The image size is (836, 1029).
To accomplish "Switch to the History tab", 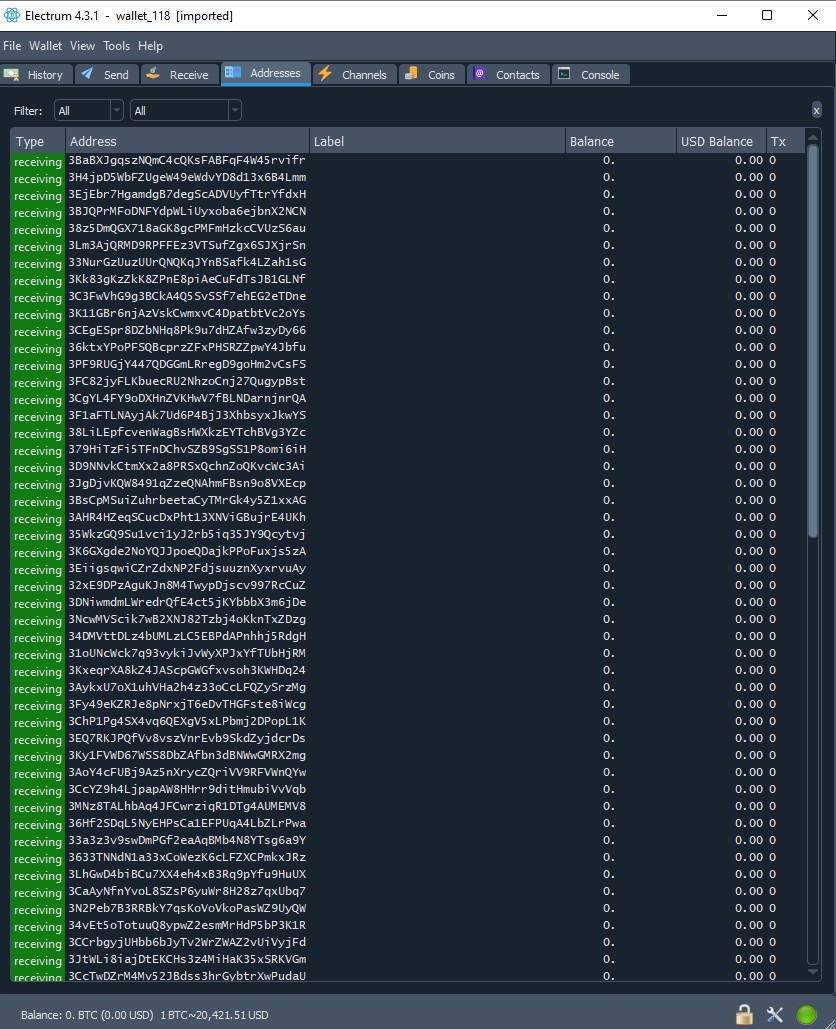I will pyautogui.click(x=37, y=73).
